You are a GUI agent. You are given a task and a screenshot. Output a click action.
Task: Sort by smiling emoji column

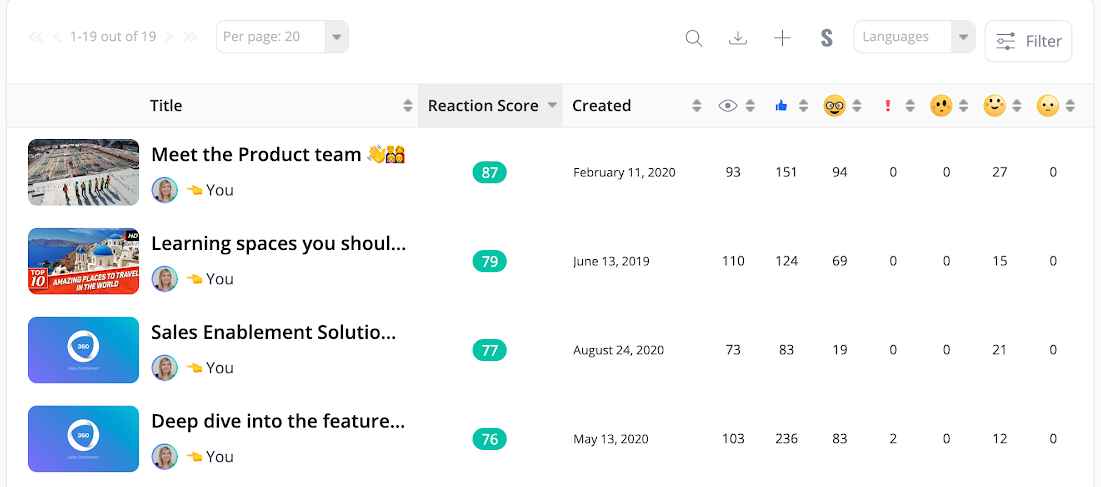[x=1017, y=106]
